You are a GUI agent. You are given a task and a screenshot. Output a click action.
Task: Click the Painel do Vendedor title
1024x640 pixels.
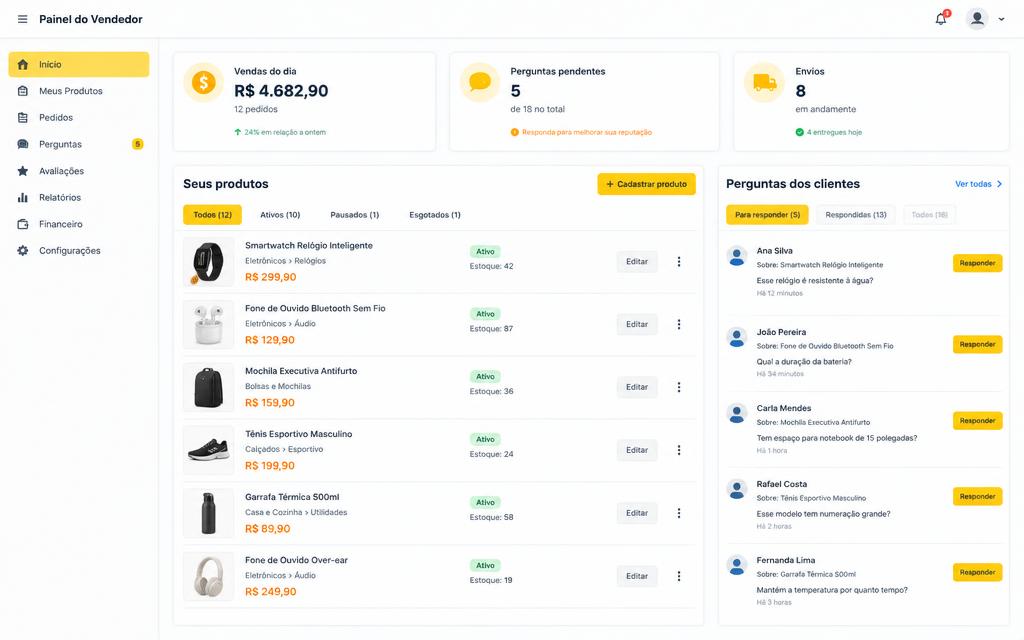pyautogui.click(x=91, y=19)
